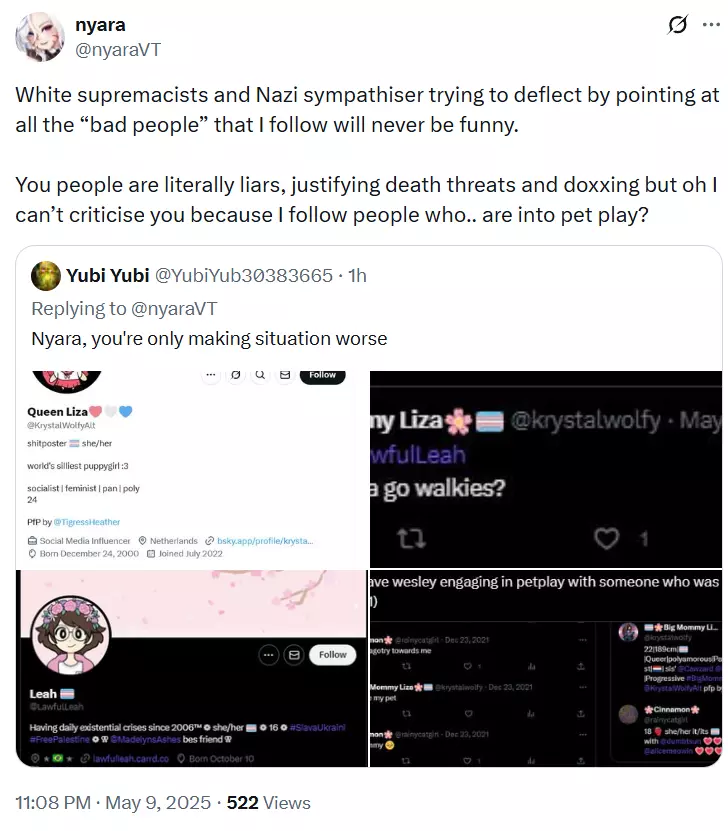Open the lawfulleah.carrd.co link
This screenshot has width=728, height=831.
(x=130, y=759)
